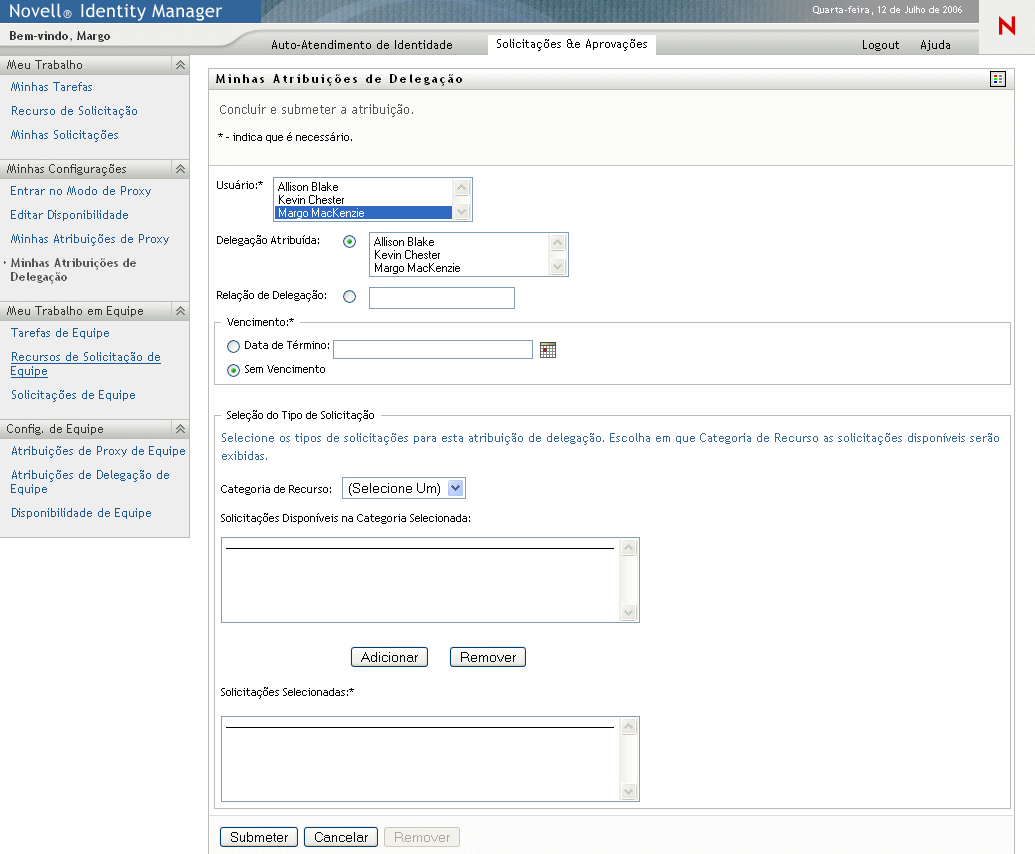
Task: Select the Delegação Atribuída radio button
Action: (349, 241)
